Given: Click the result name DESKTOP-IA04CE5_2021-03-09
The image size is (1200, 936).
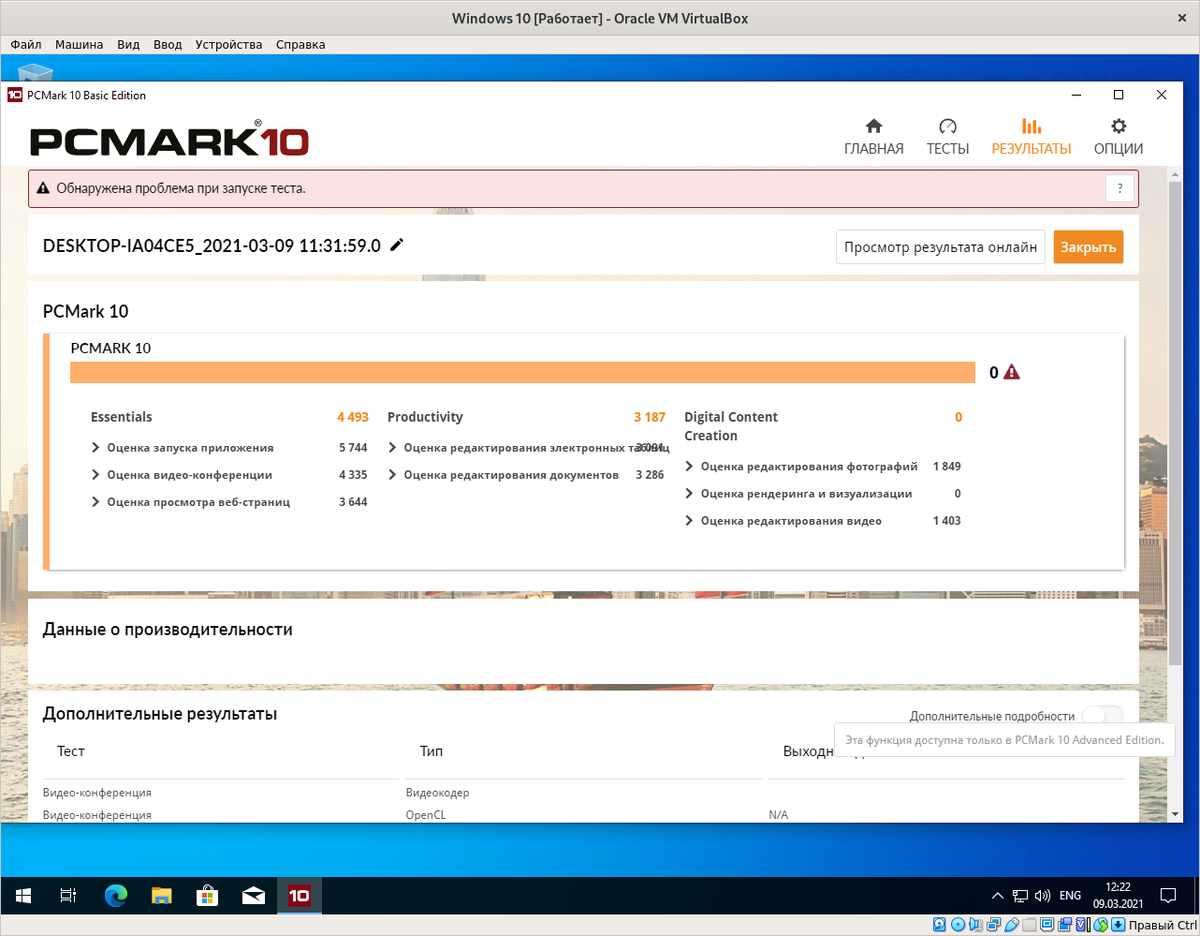Looking at the screenshot, I should (212, 246).
